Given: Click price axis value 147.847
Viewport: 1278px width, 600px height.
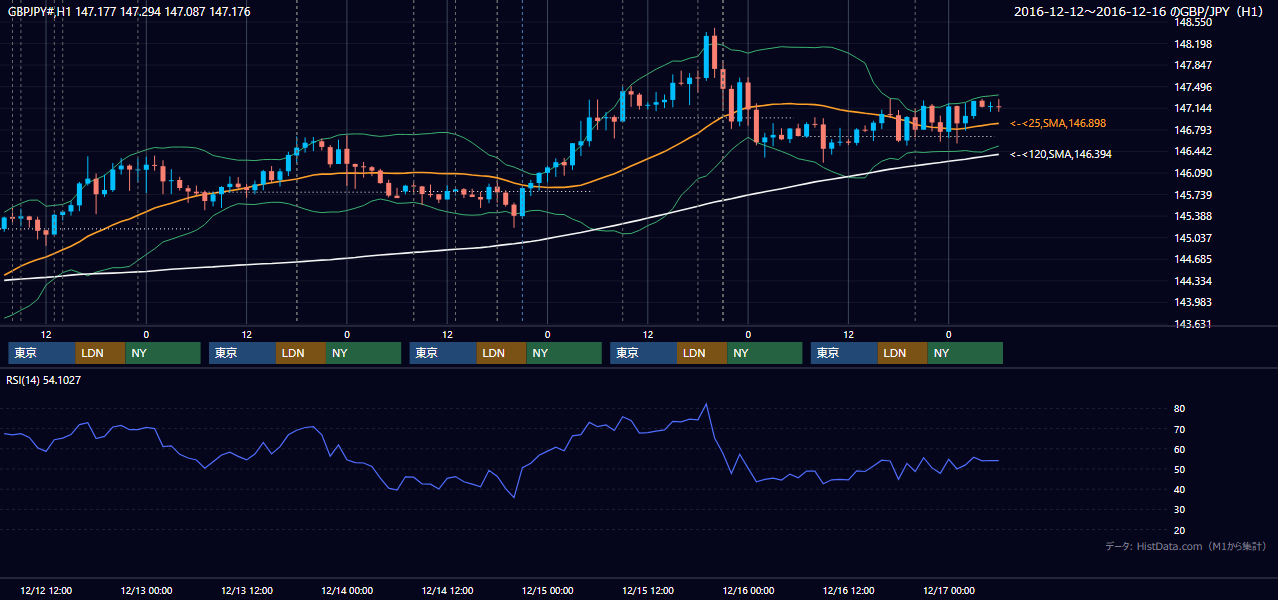Looking at the screenshot, I should pyautogui.click(x=1192, y=65).
